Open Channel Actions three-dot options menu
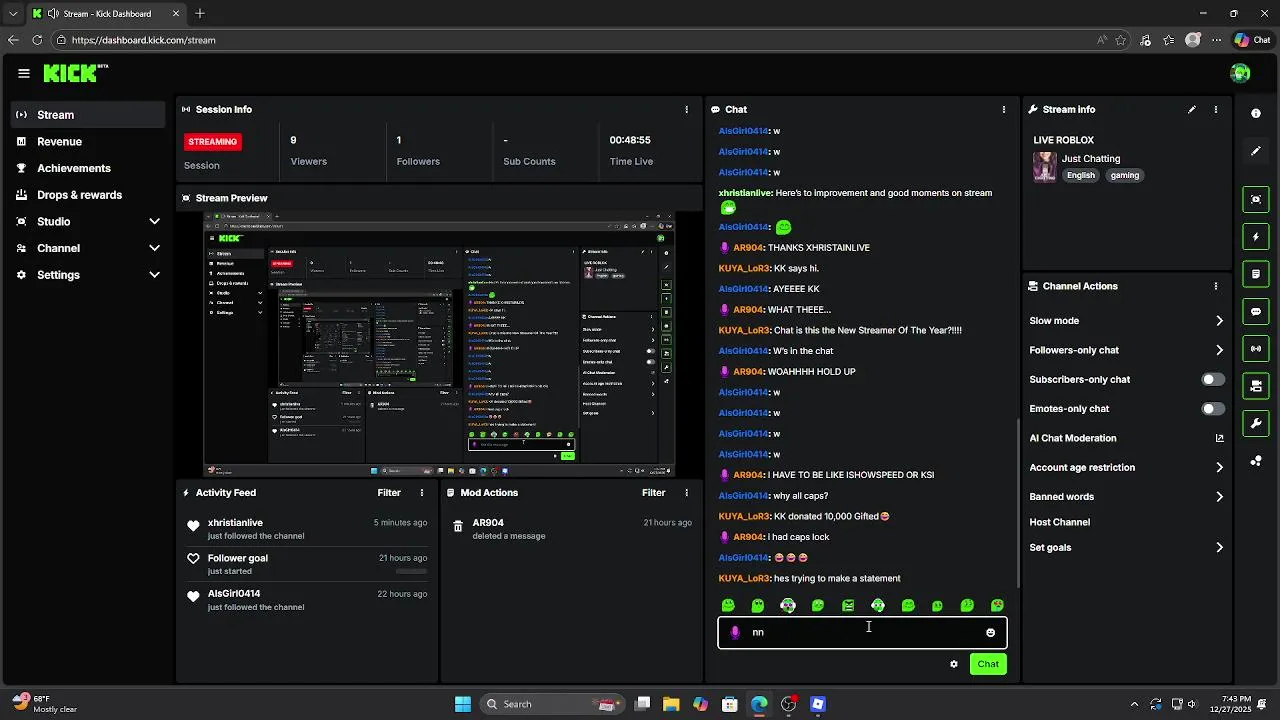1280x720 pixels. tap(1216, 286)
